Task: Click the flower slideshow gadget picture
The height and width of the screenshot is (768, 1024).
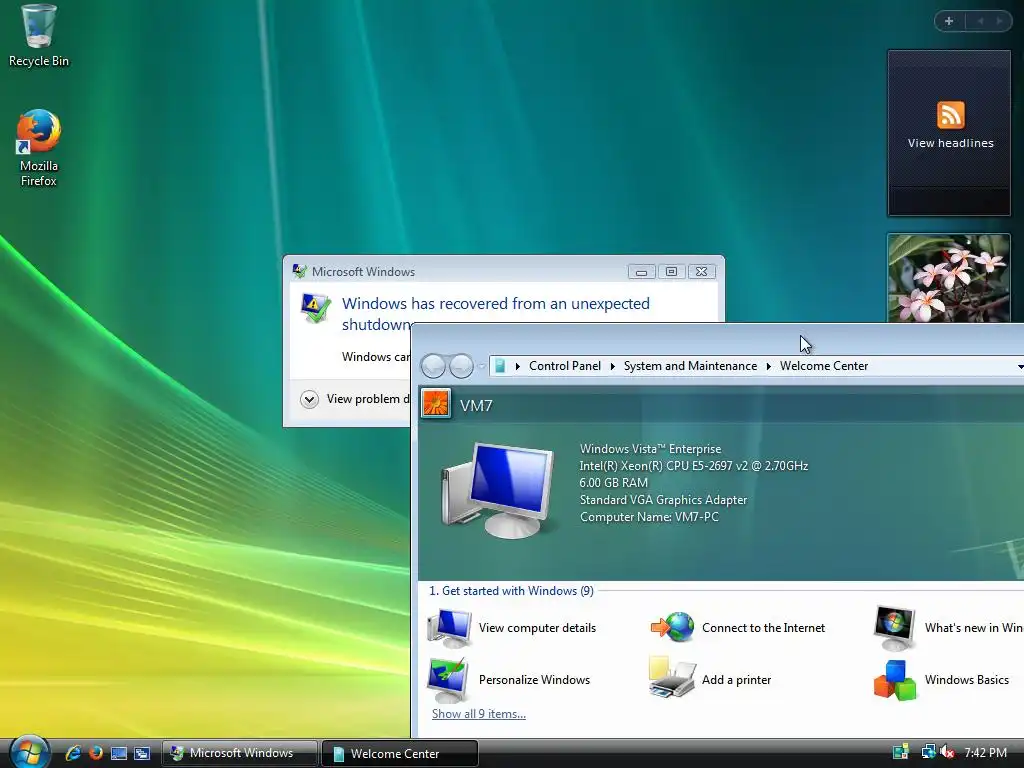Action: coord(948,278)
